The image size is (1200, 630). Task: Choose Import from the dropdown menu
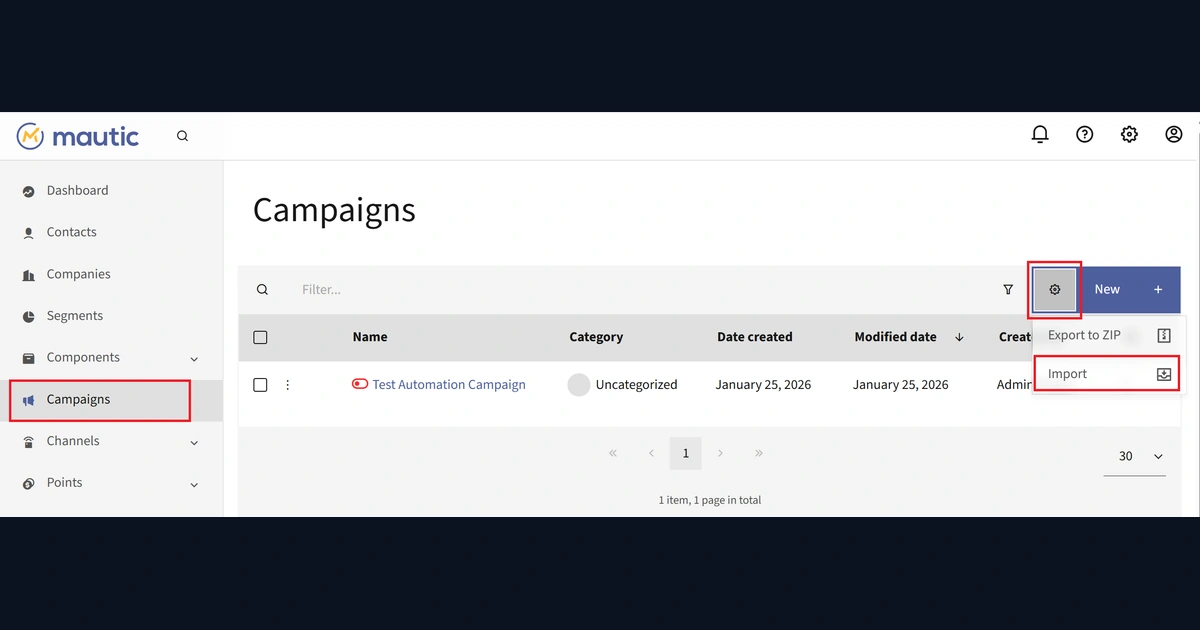(x=1109, y=374)
